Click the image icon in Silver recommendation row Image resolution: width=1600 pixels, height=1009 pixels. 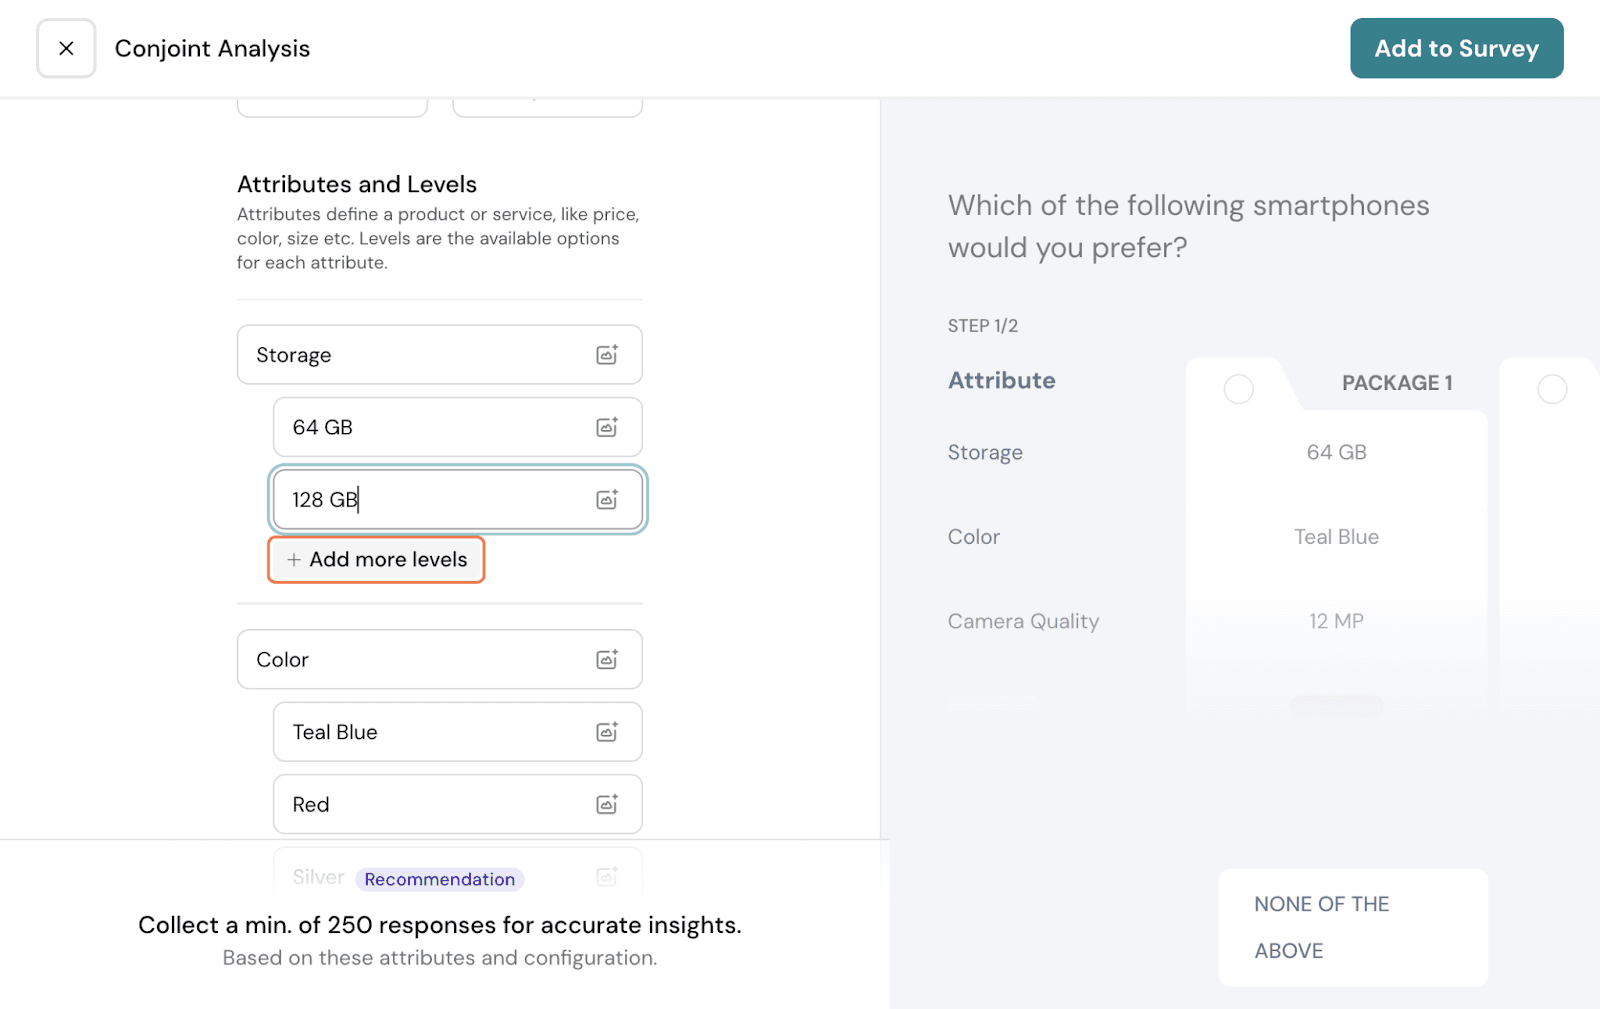coord(607,876)
